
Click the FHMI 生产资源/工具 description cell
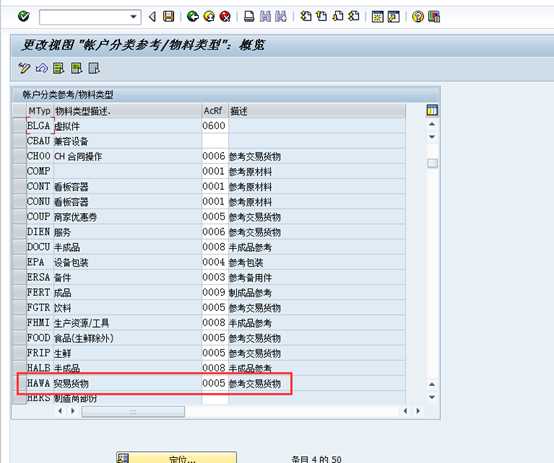(x=127, y=323)
